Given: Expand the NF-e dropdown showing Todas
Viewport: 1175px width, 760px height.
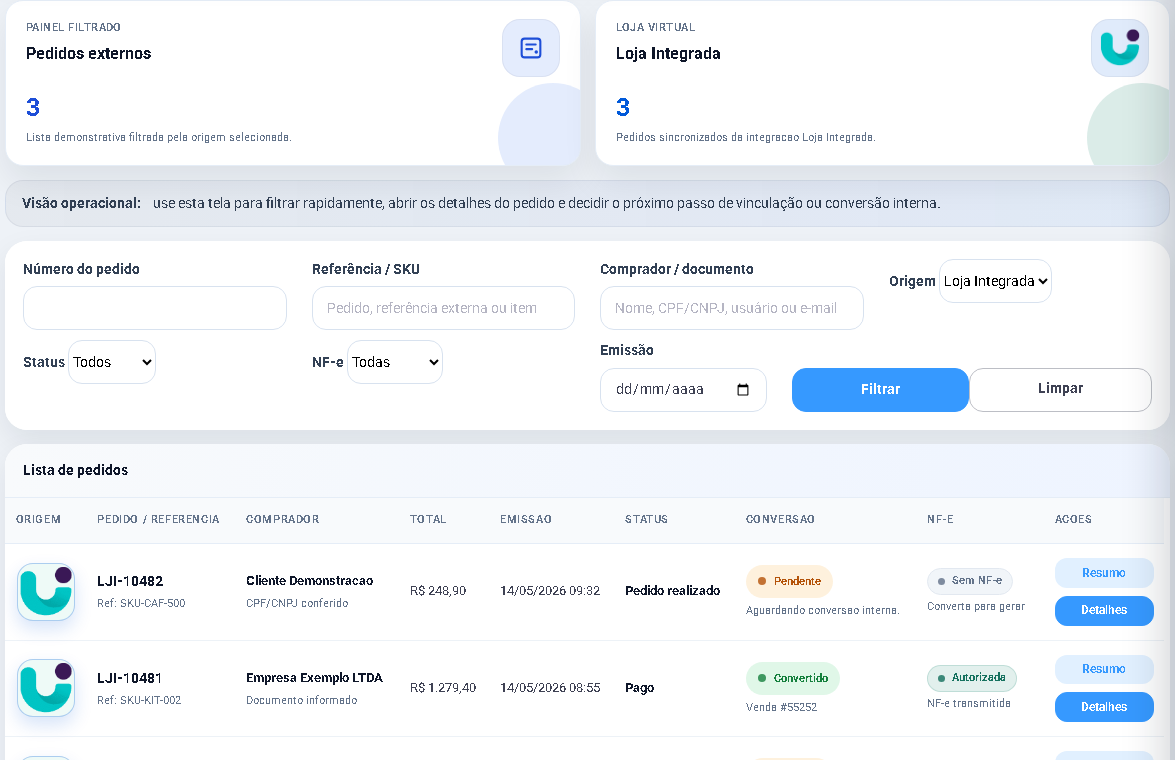Looking at the screenshot, I should 395,362.
